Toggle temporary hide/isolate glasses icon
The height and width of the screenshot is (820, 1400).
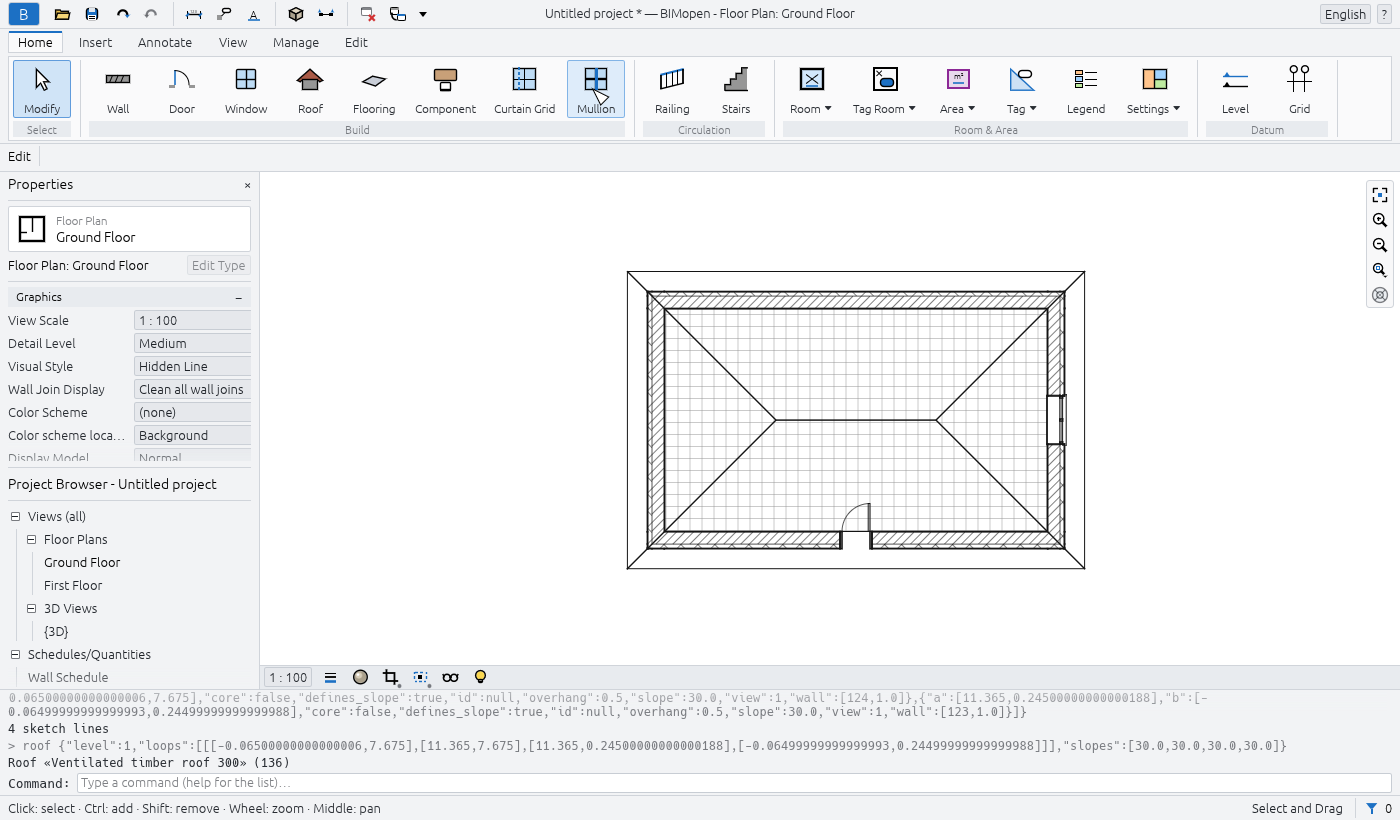(451, 677)
